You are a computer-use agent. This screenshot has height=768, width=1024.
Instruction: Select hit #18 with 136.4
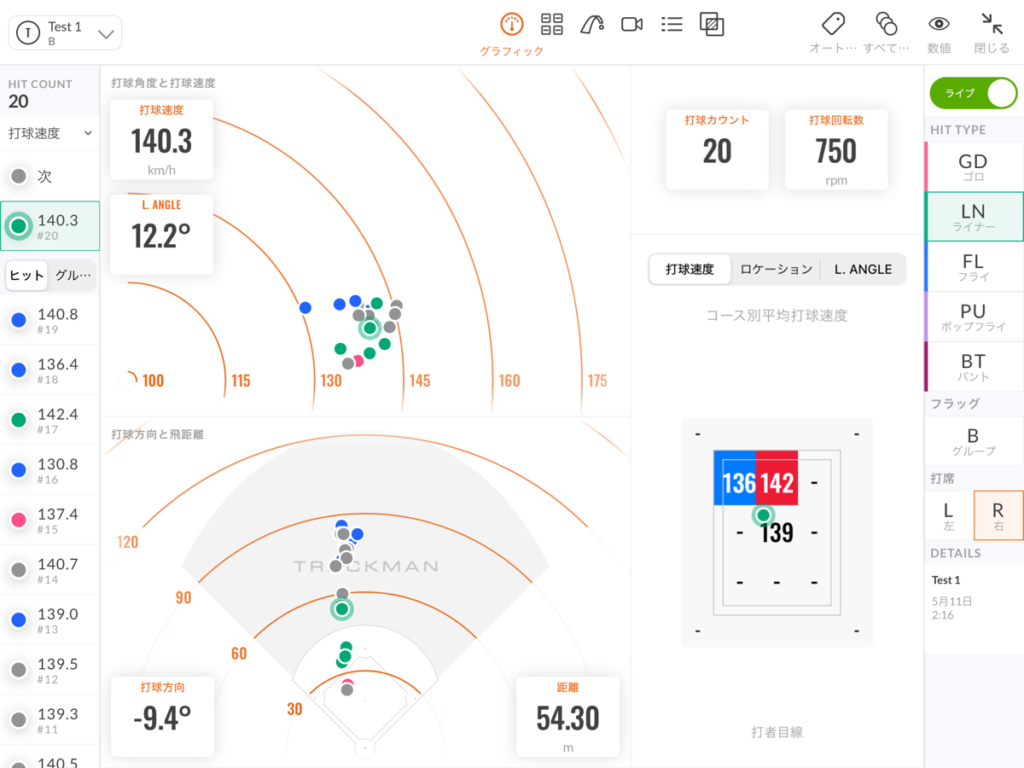[x=50, y=370]
